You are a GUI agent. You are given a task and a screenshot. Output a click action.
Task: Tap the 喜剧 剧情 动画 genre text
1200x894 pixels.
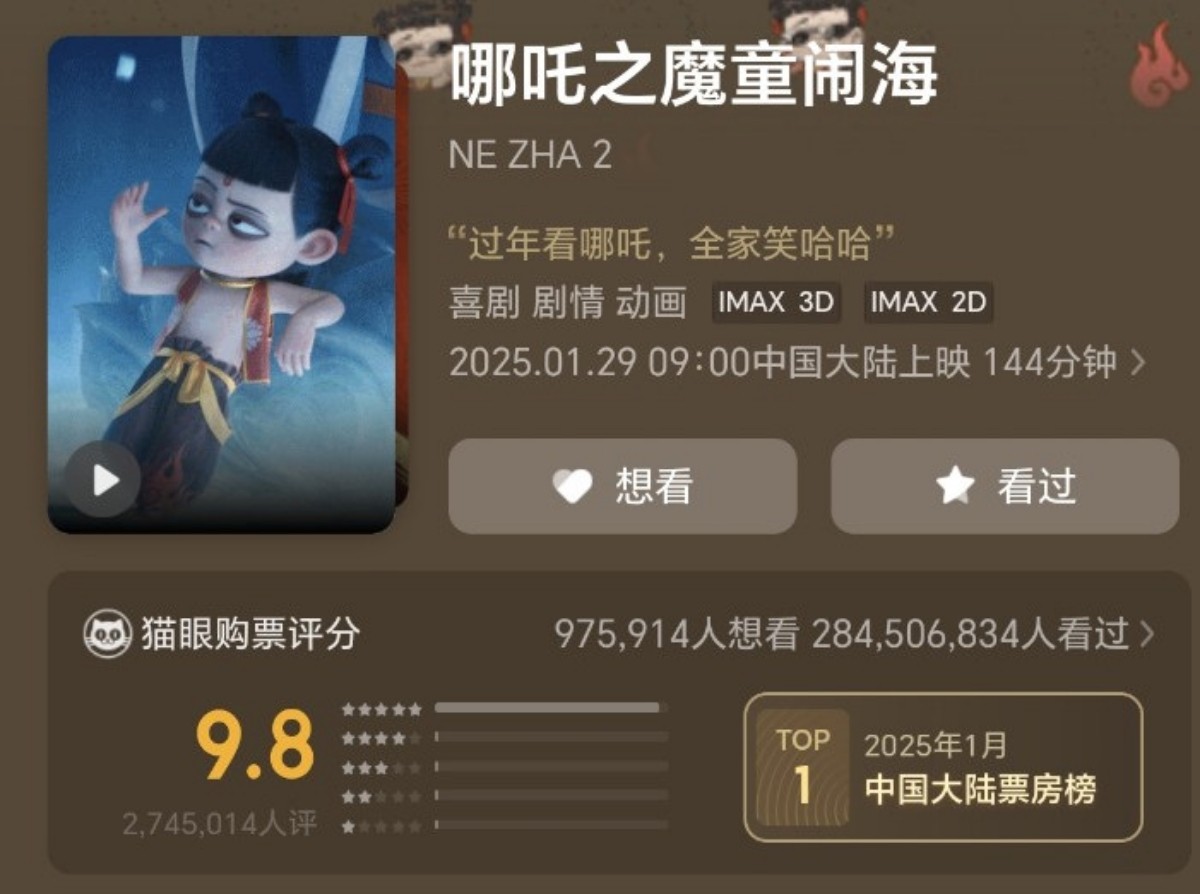[569, 303]
